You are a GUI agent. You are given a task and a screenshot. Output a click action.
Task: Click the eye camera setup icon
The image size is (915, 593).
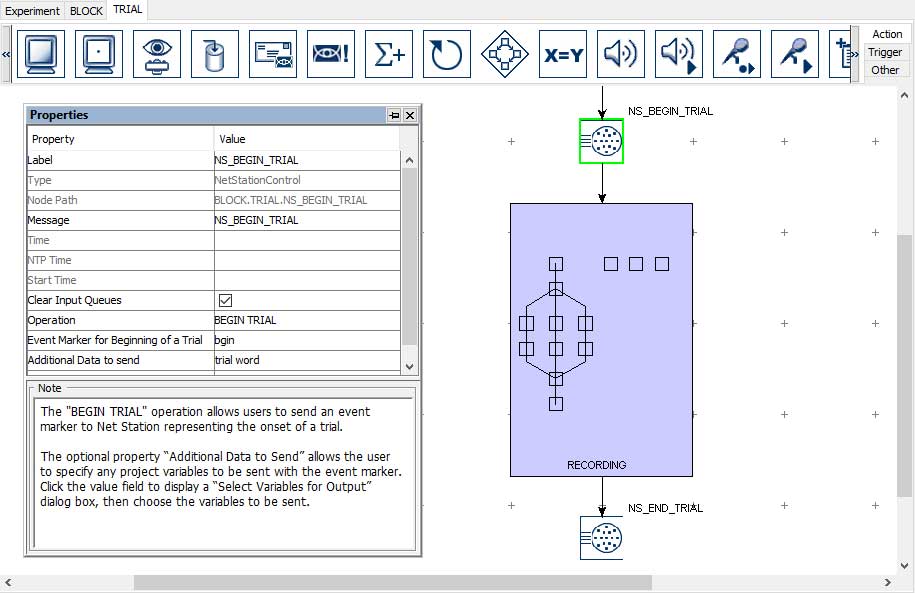(157, 54)
